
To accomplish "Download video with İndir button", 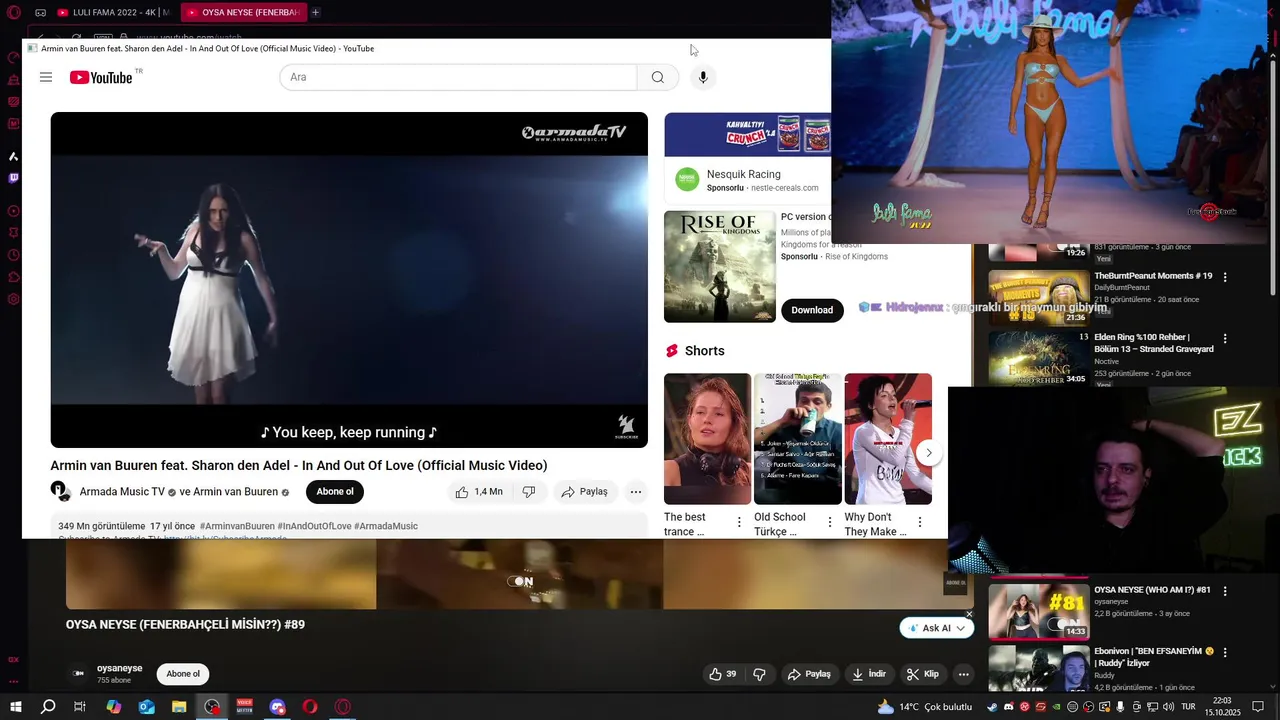I will [868, 674].
